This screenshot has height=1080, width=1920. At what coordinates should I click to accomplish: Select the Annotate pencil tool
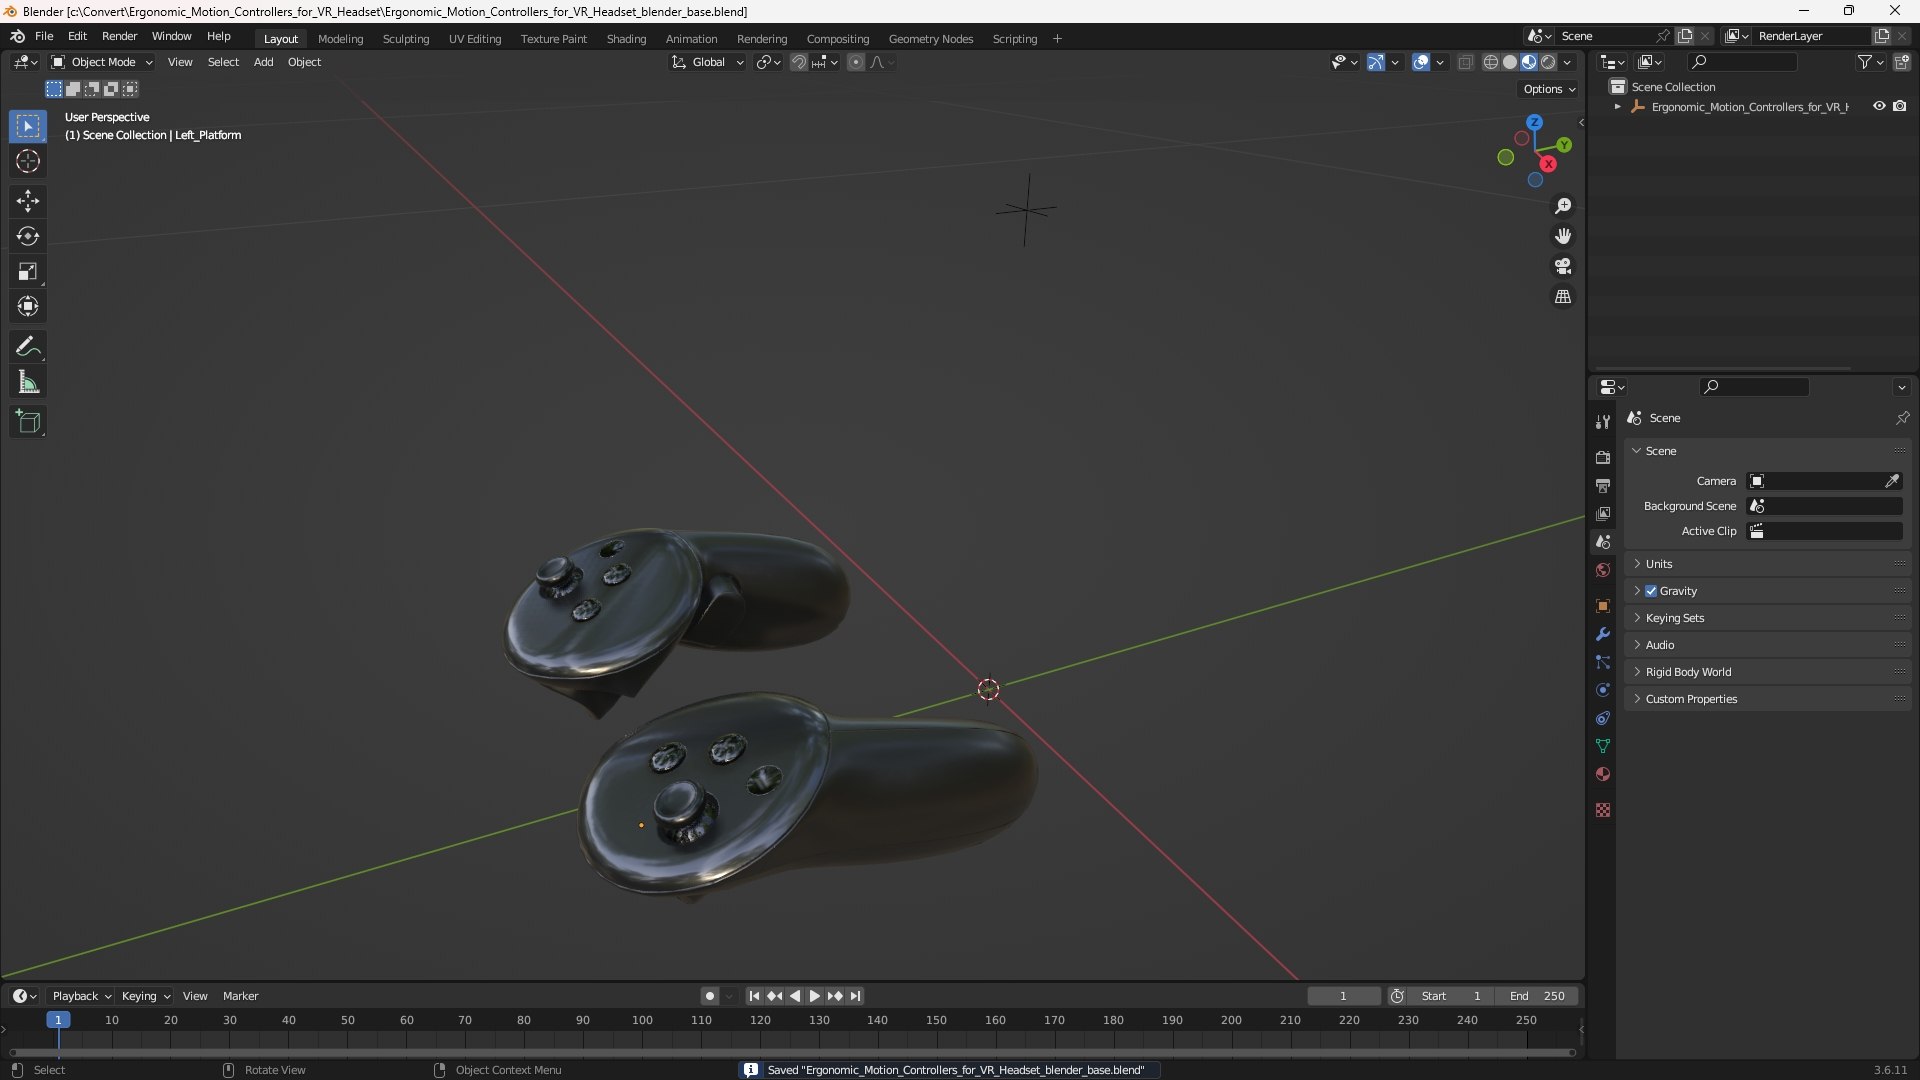pos(28,347)
